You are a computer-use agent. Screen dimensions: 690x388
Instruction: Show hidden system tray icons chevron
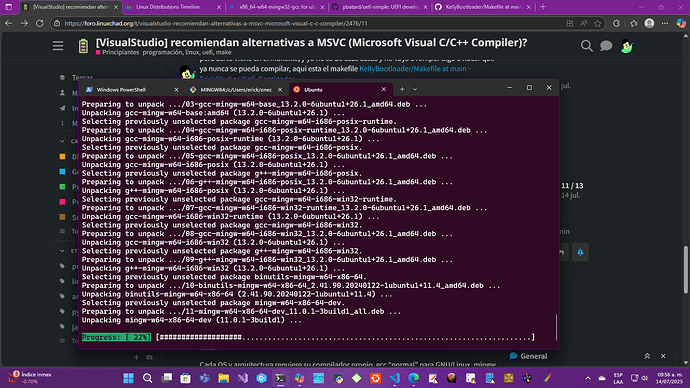(x=588, y=378)
